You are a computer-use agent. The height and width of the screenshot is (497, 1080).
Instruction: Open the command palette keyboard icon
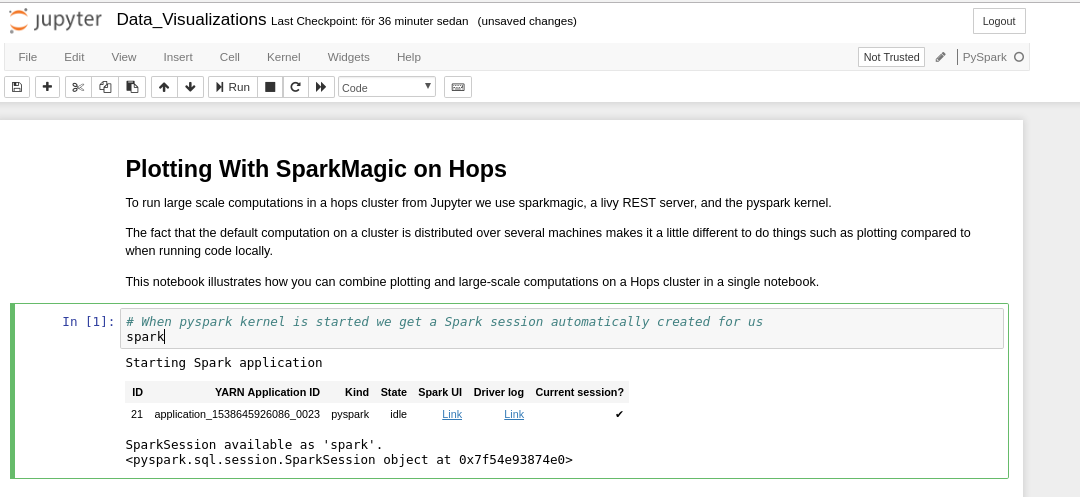[x=458, y=87]
